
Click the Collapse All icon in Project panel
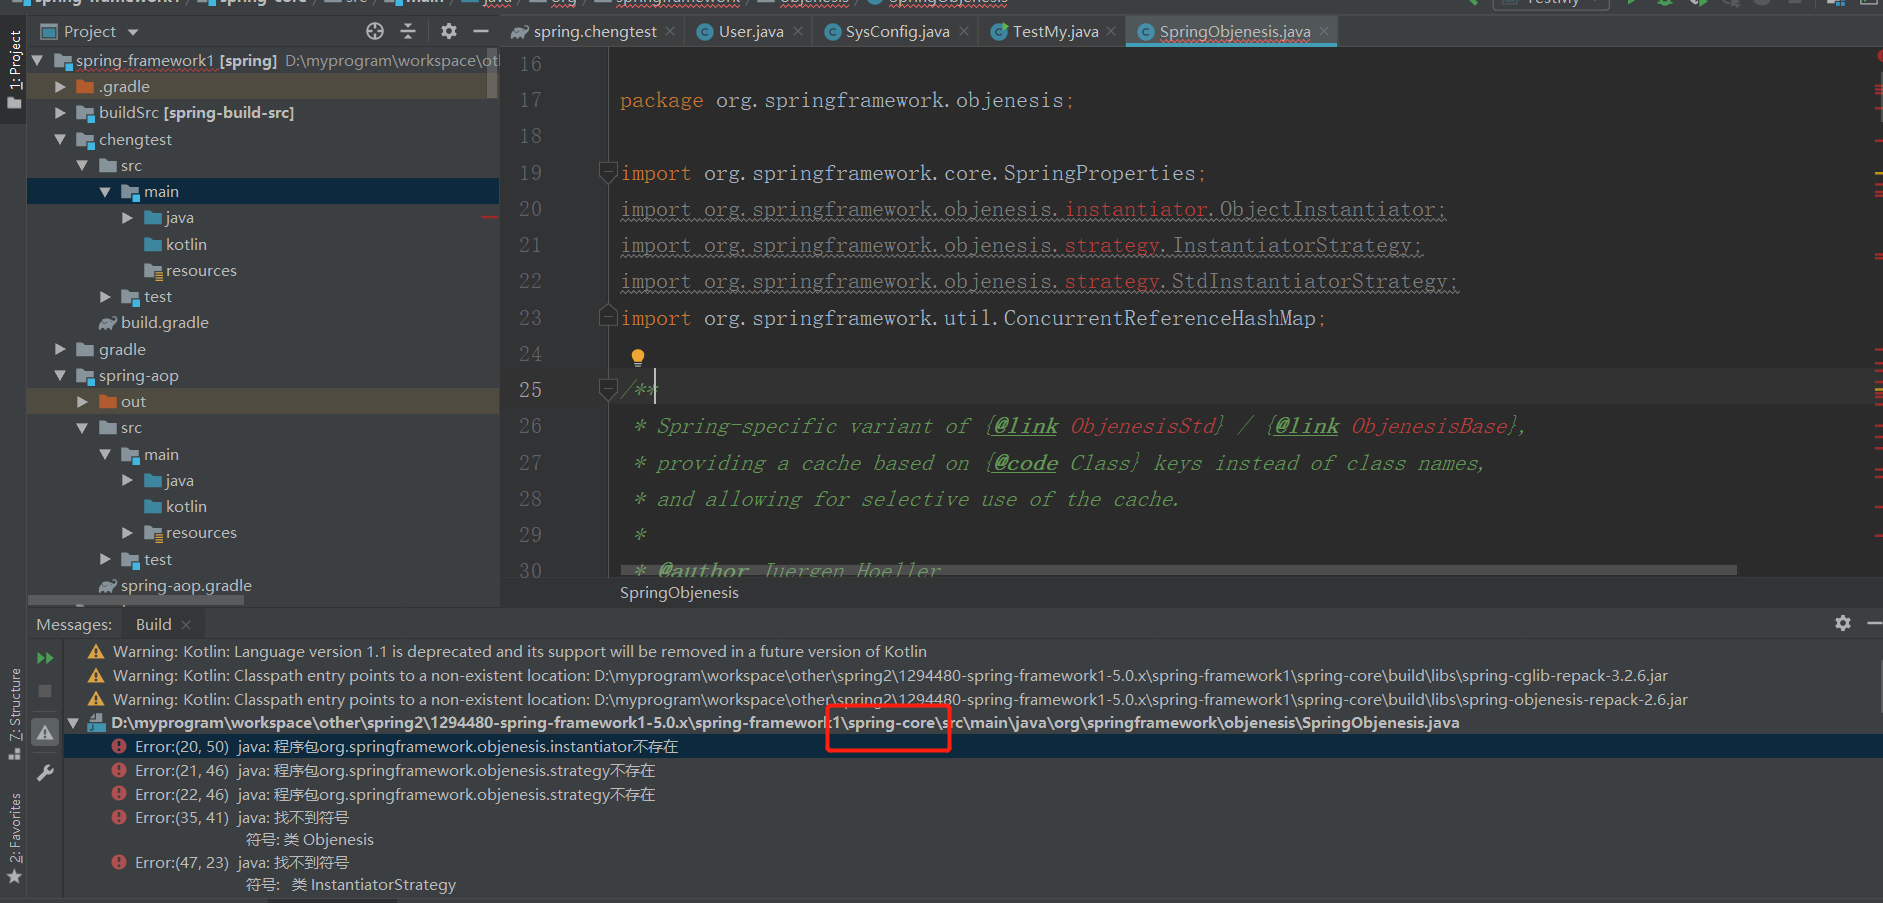408,31
